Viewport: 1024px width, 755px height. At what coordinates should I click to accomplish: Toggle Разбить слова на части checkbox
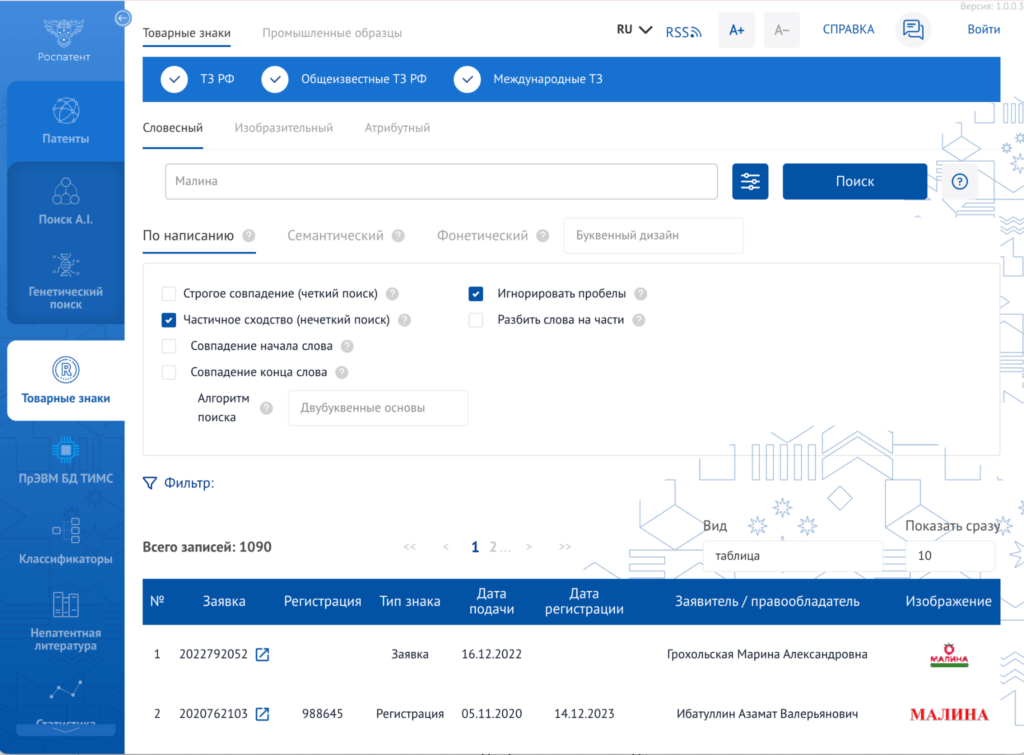[475, 320]
